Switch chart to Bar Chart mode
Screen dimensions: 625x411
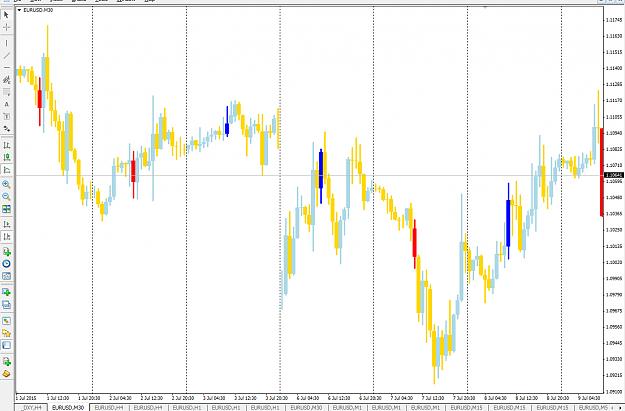click(6, 146)
